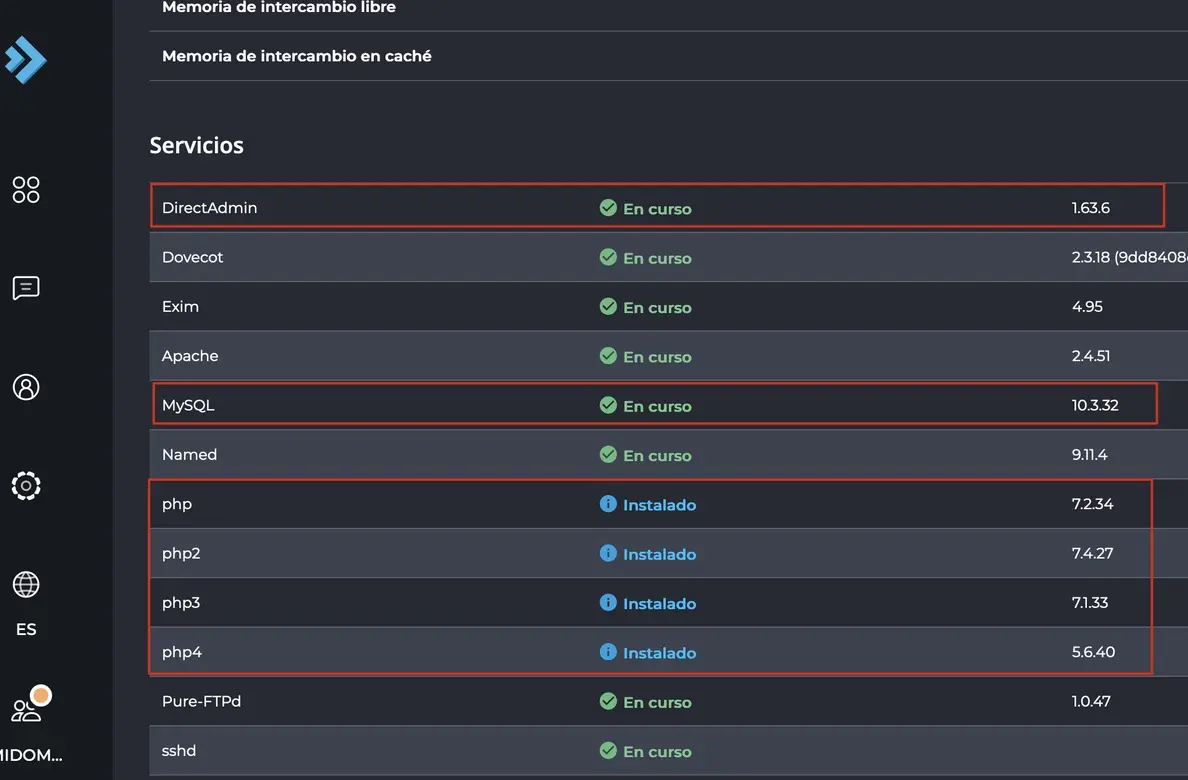Click the En curso status of Exim
This screenshot has height=780, width=1188.
(x=657, y=307)
